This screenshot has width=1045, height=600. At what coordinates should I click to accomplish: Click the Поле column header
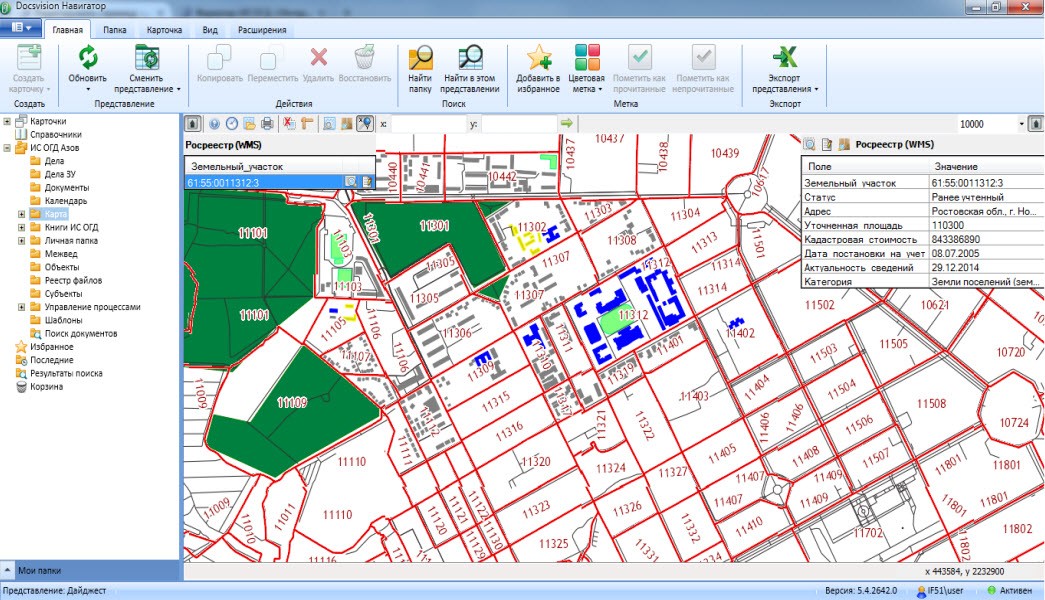pyautogui.click(x=864, y=167)
